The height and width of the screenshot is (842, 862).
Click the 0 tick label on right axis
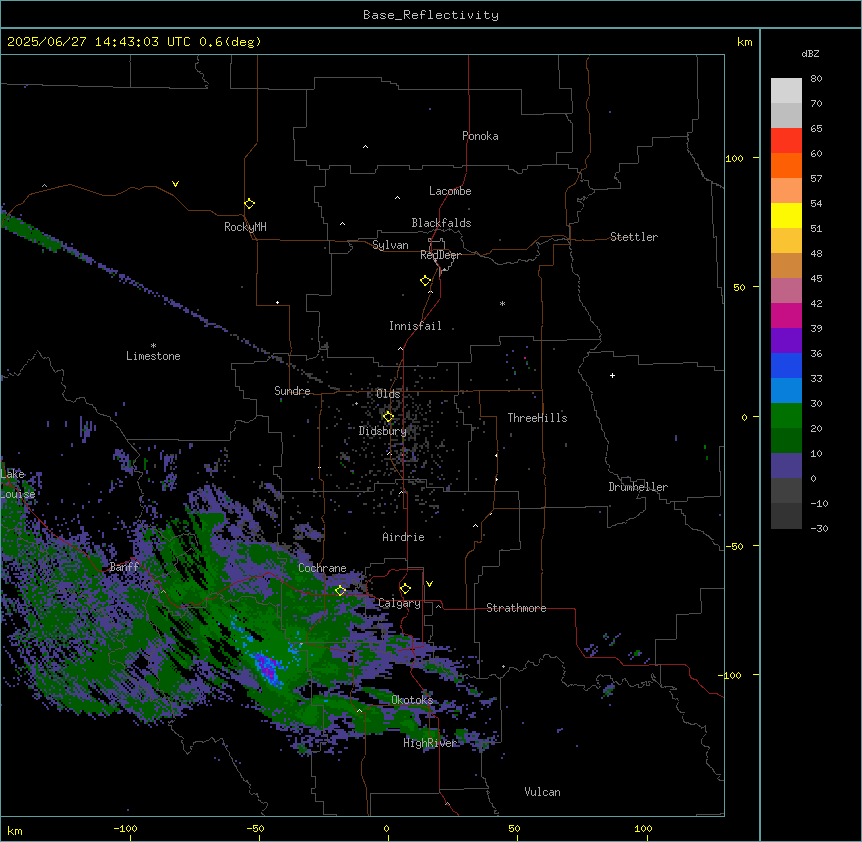(x=744, y=417)
